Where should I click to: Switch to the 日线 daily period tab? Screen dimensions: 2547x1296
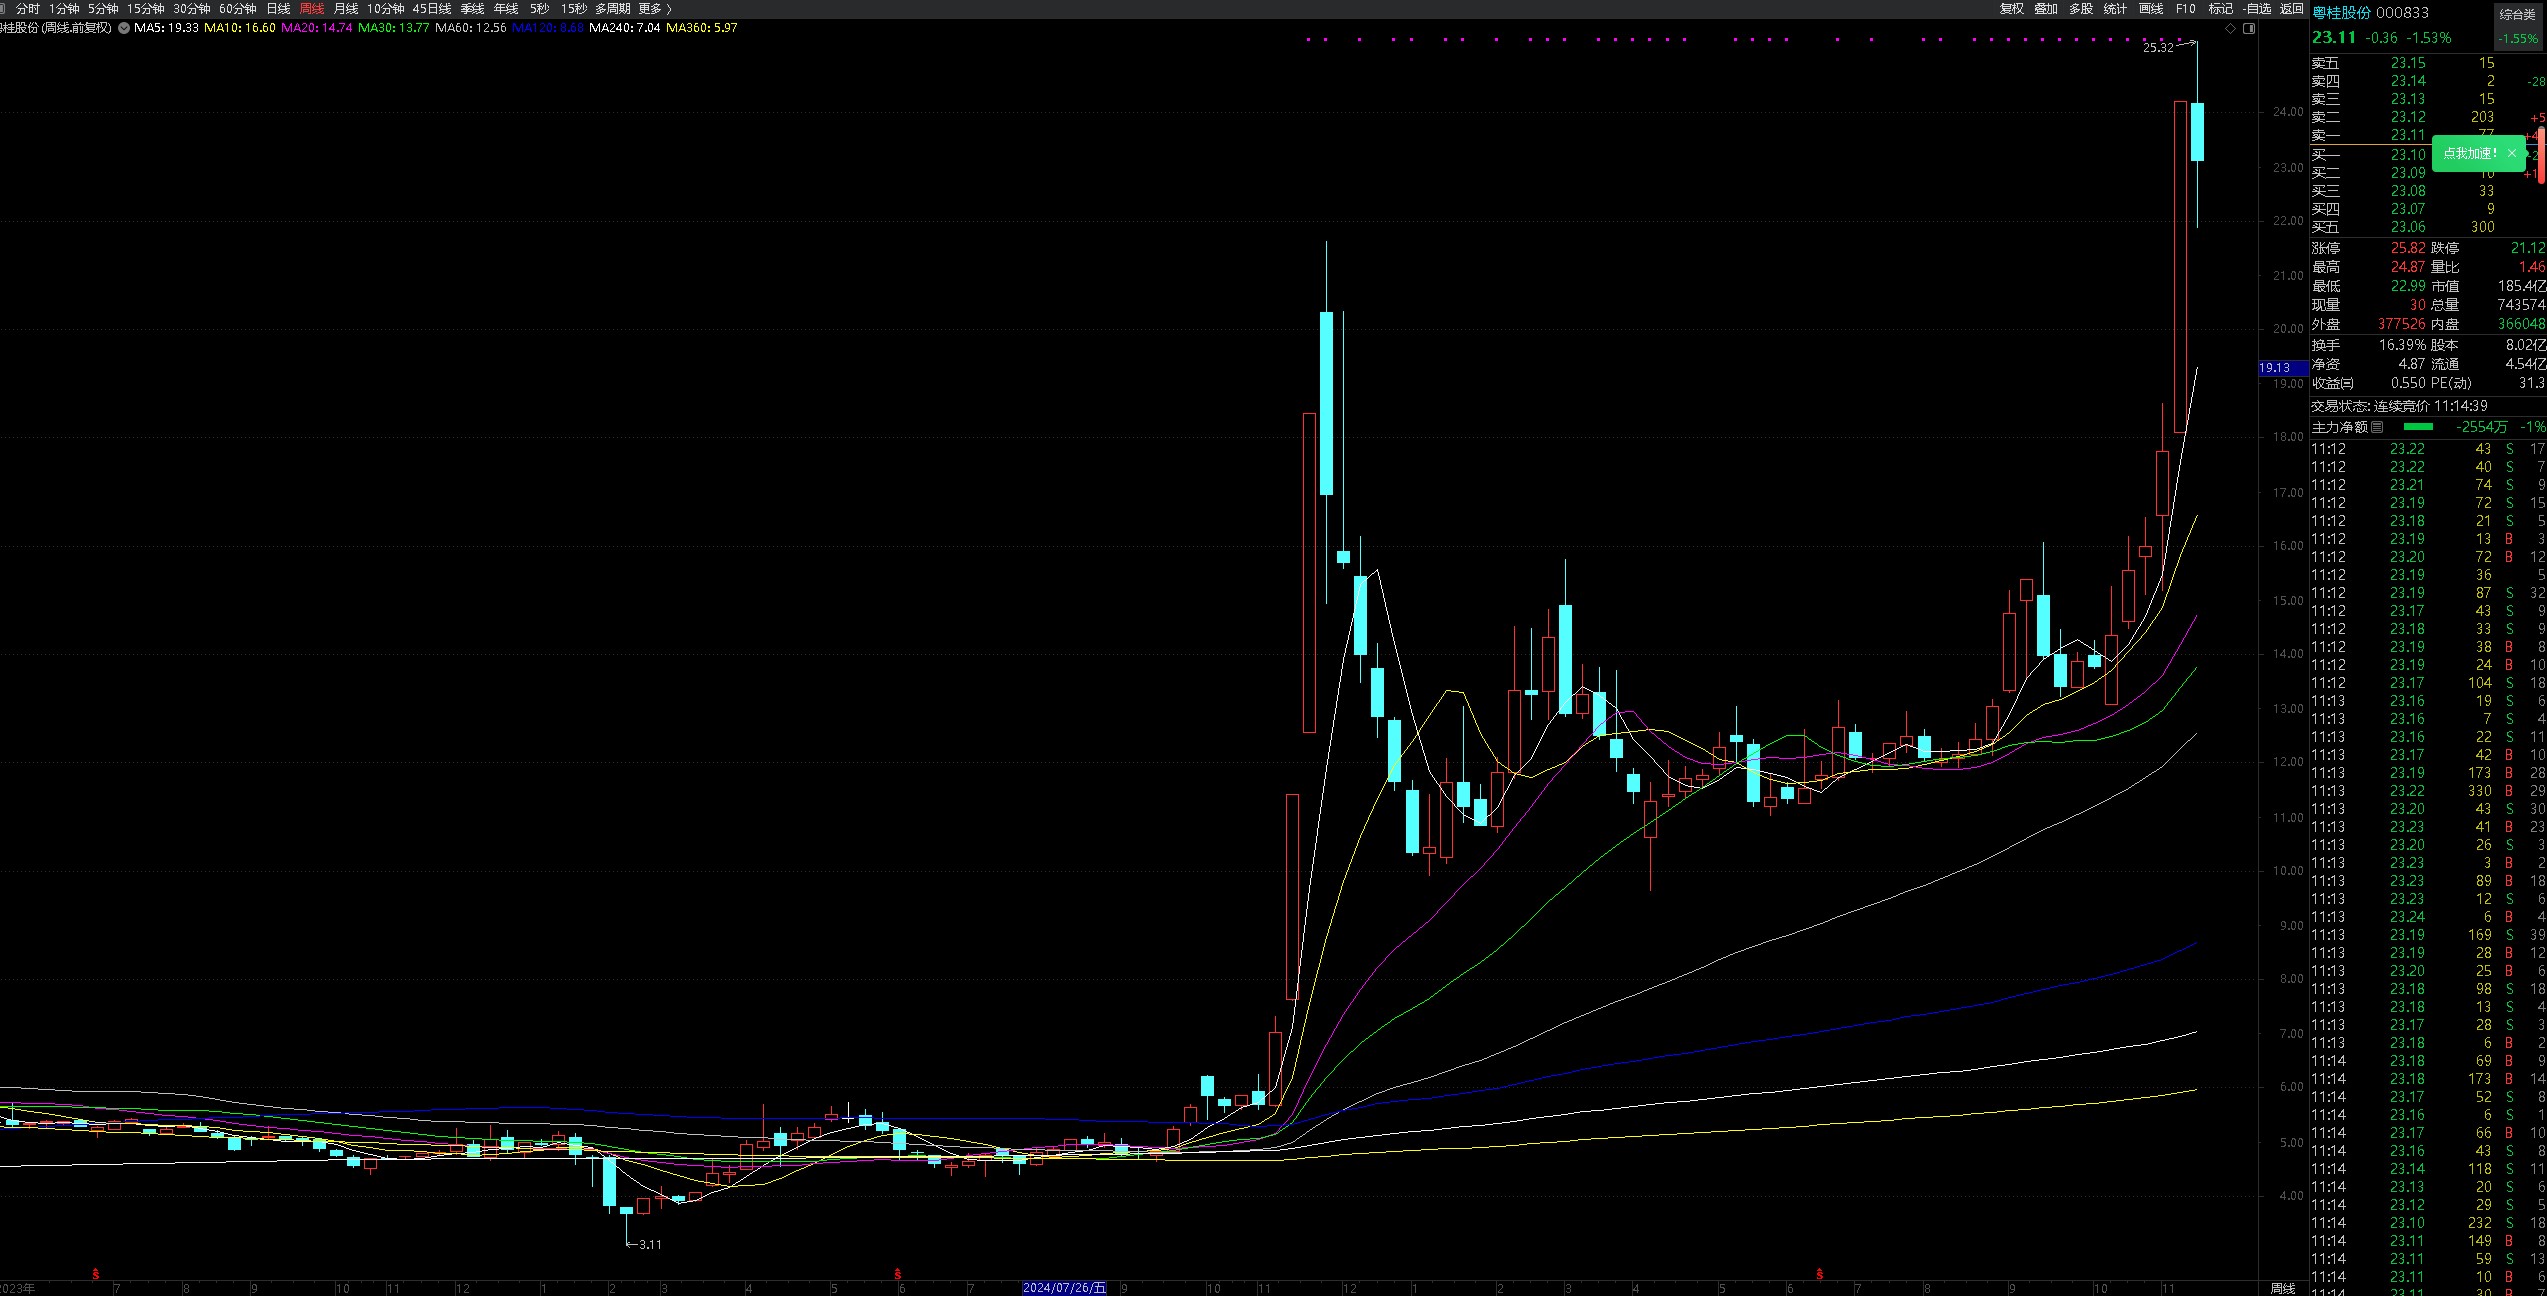[278, 9]
